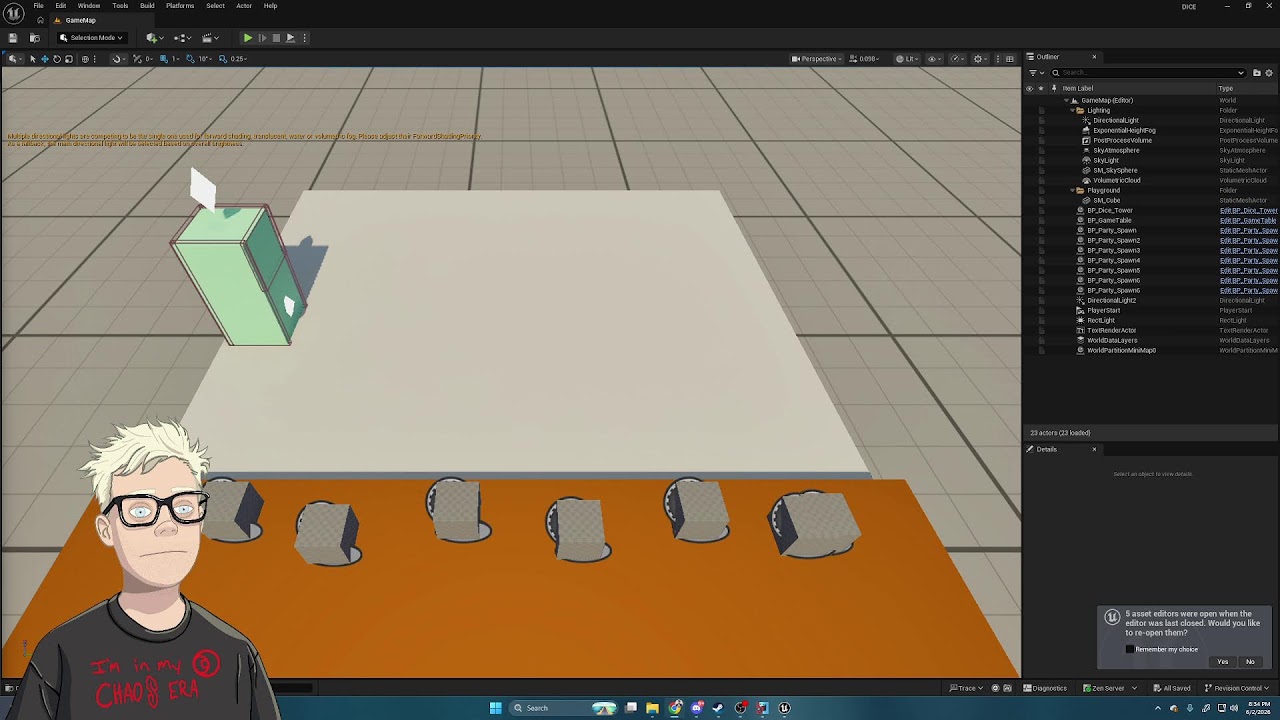Open the Selection Mode dropdown
Image resolution: width=1280 pixels, height=720 pixels.
(x=90, y=38)
